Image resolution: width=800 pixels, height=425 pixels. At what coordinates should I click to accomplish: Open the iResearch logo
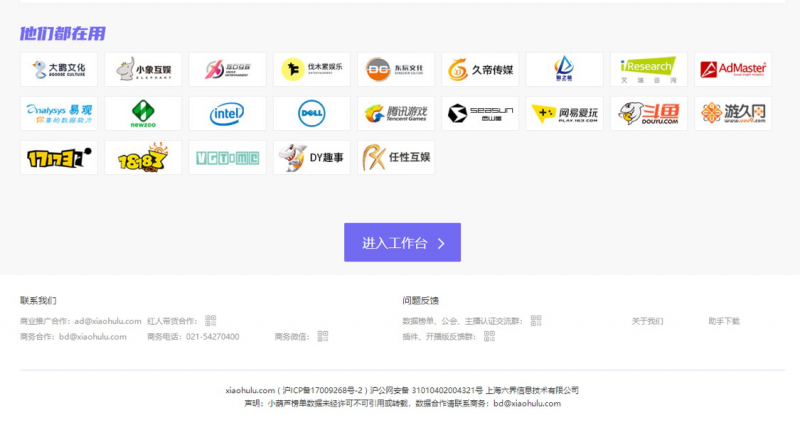tap(648, 69)
